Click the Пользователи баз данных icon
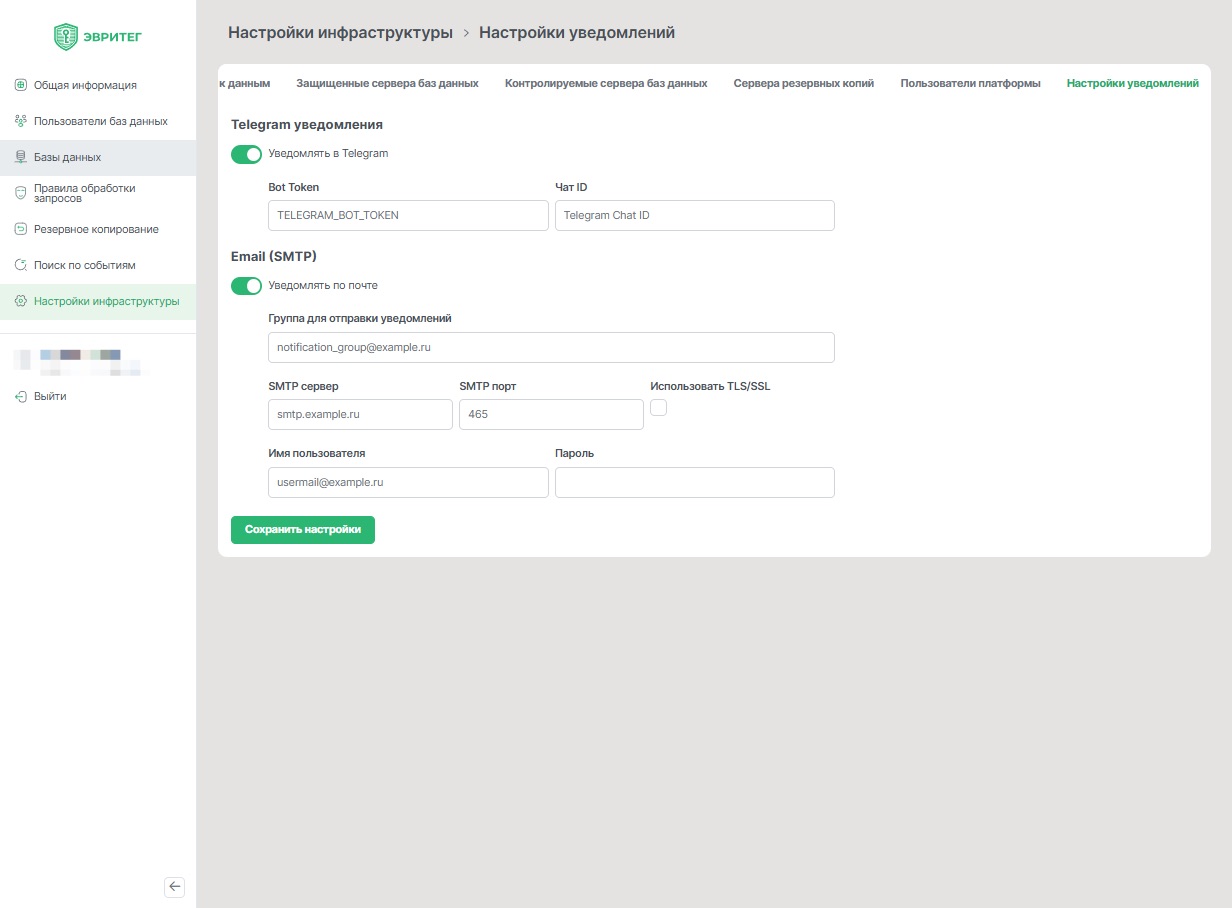 [20, 121]
